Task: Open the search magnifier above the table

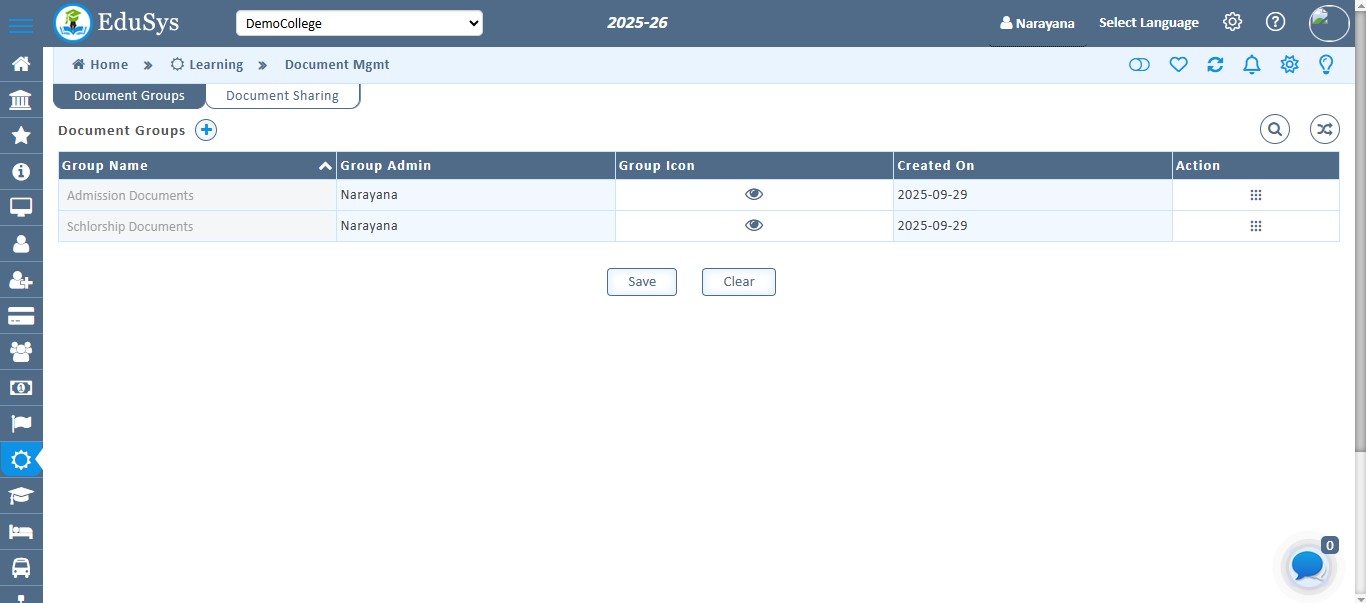Action: point(1275,129)
